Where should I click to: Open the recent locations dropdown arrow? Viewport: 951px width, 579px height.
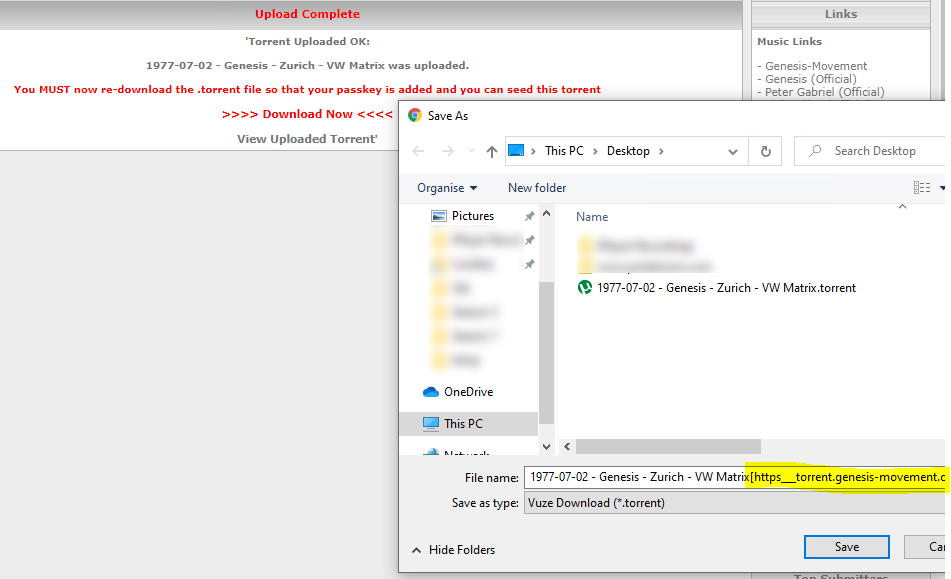coord(471,152)
